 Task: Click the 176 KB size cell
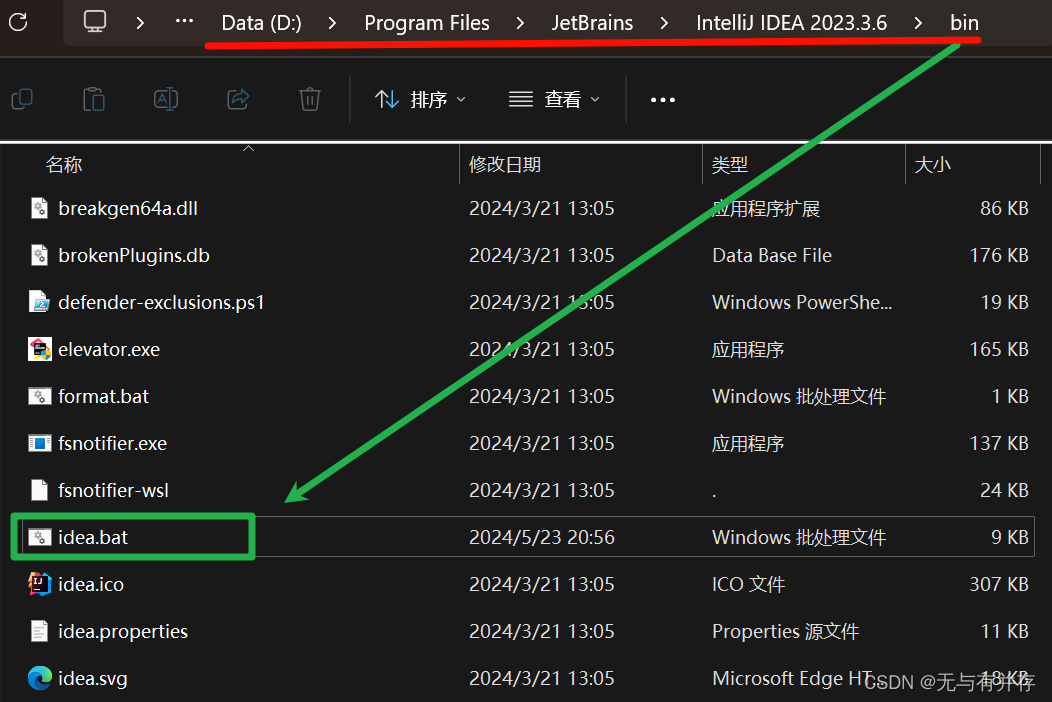[x=998, y=255]
